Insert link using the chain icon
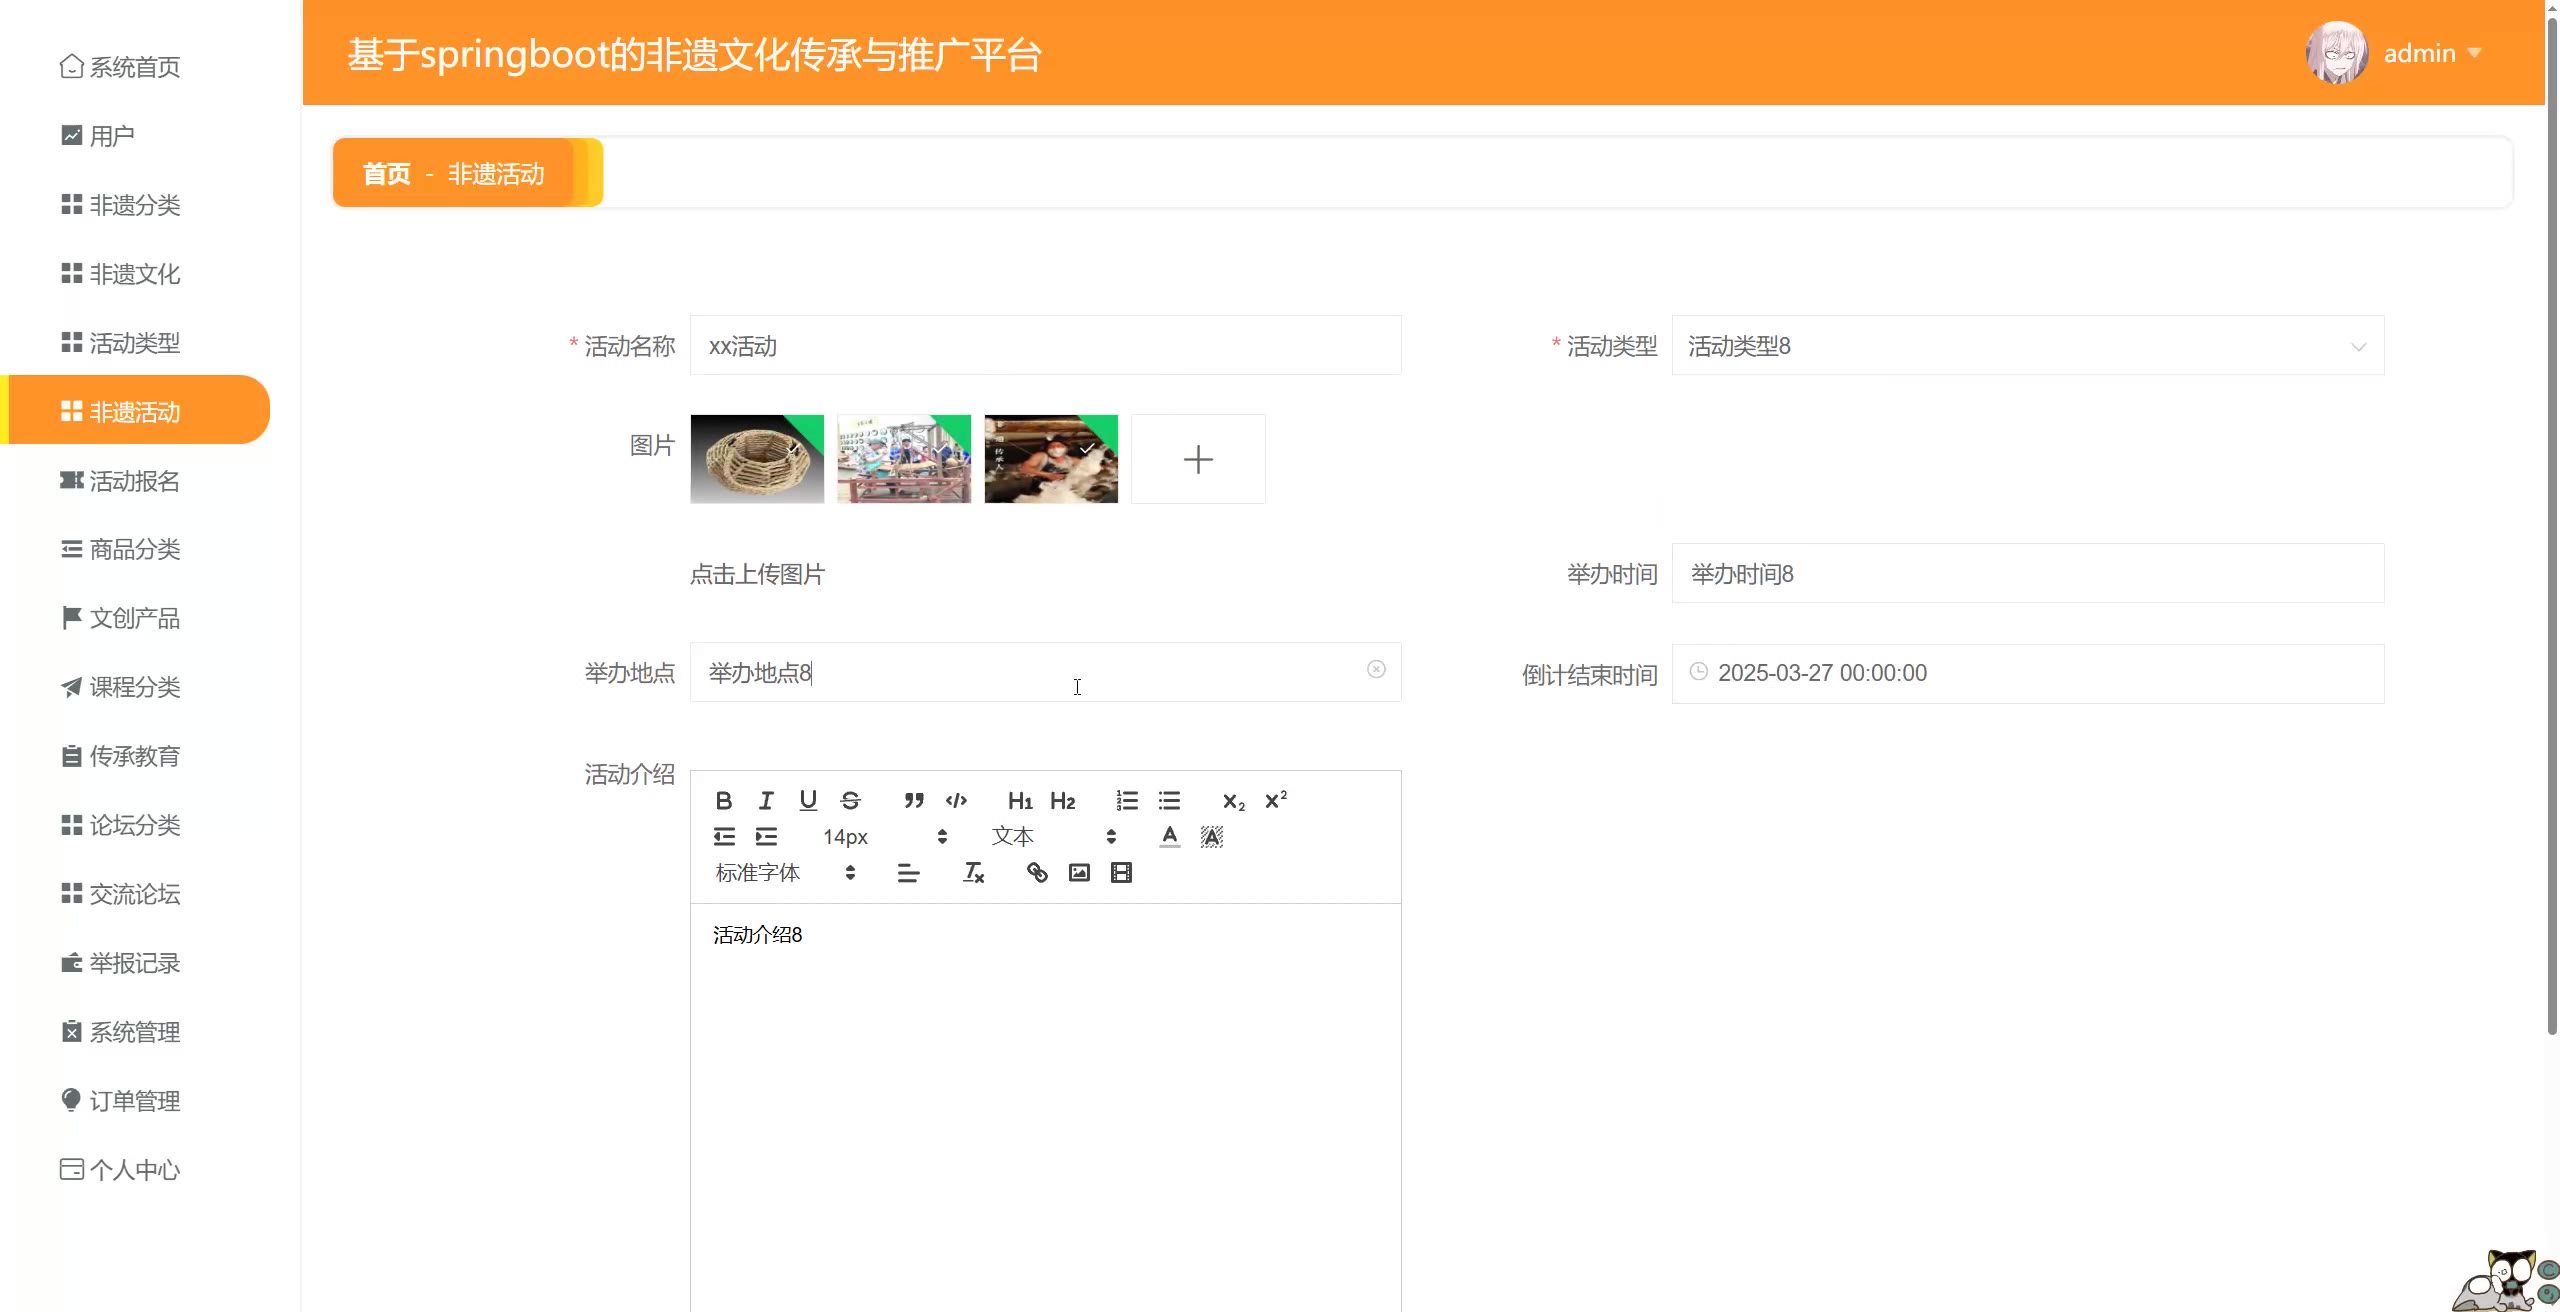This screenshot has width=2560, height=1312. (x=1037, y=873)
